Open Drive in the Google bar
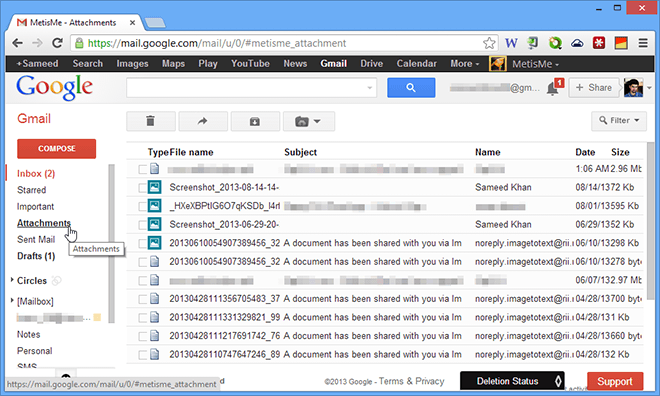The height and width of the screenshot is (396, 660). [371, 64]
